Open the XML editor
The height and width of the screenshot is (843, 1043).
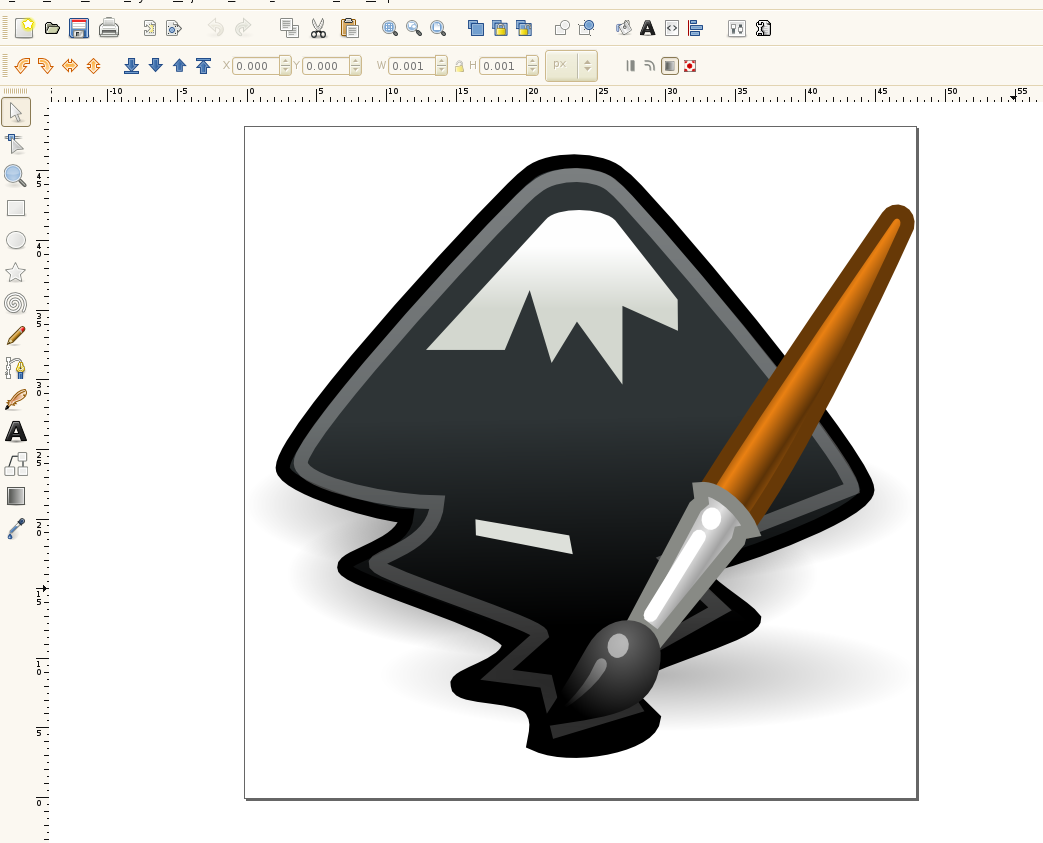click(x=672, y=28)
